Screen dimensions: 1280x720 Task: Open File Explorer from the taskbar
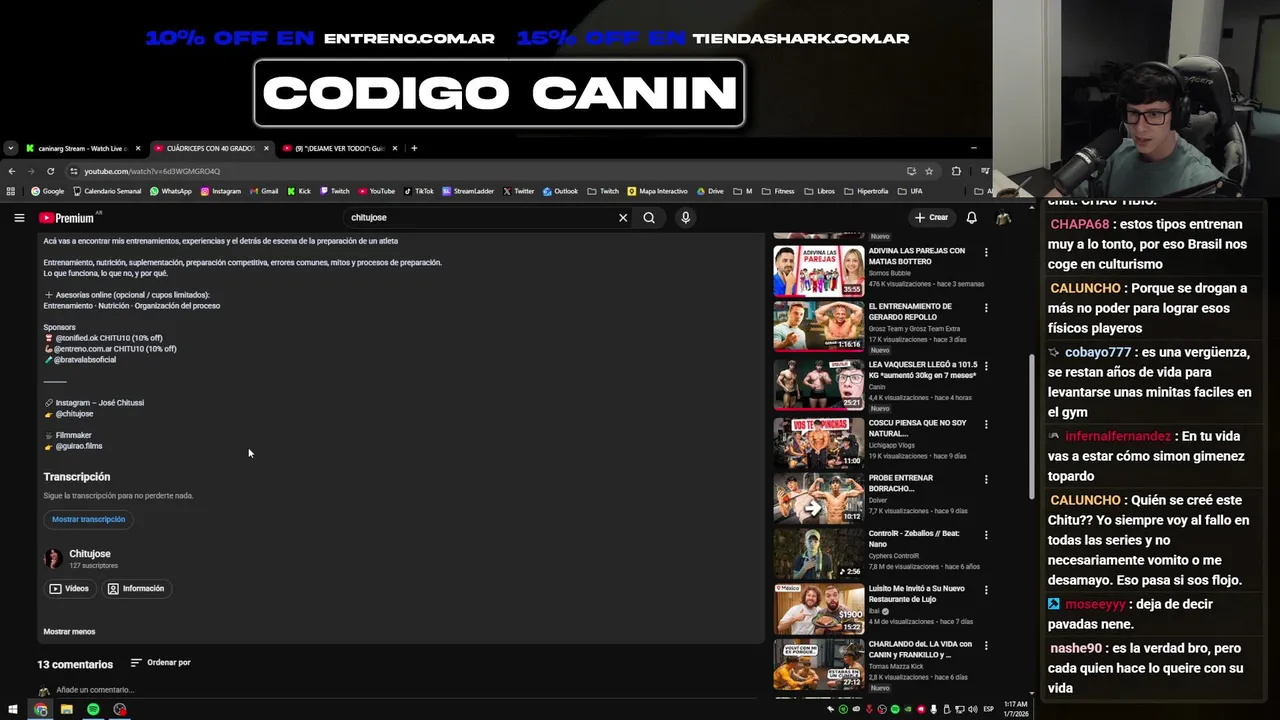tap(67, 709)
